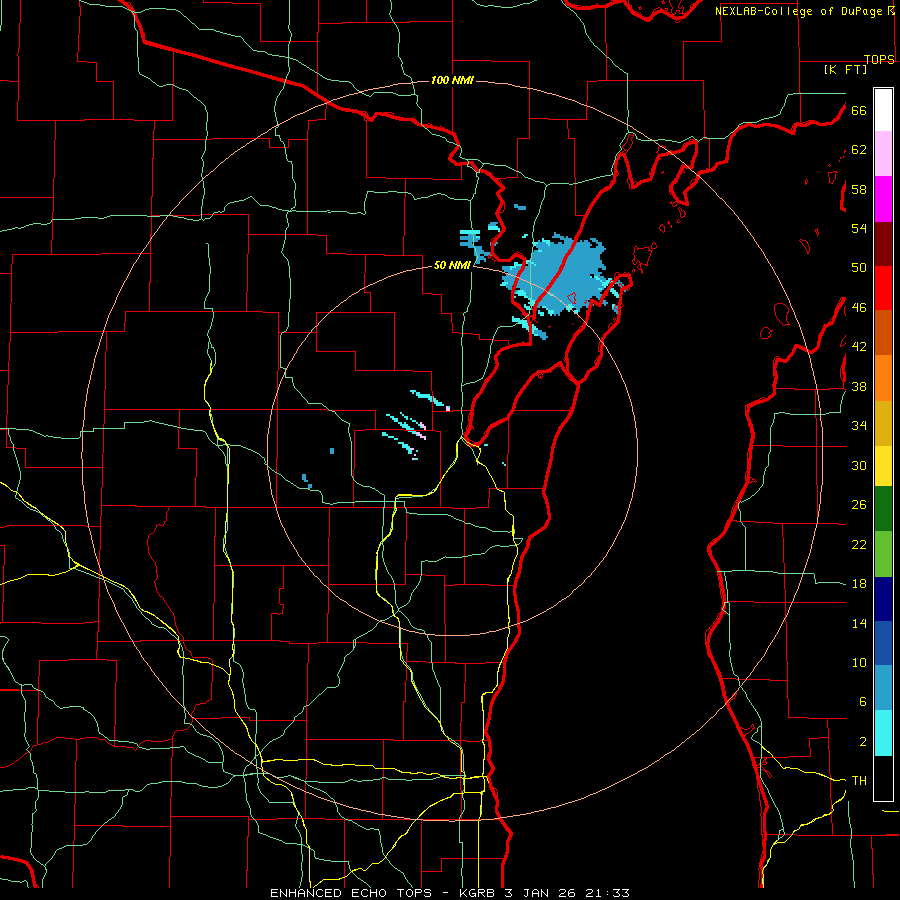
Task: Select the bright red legend segment
Action: [883, 288]
